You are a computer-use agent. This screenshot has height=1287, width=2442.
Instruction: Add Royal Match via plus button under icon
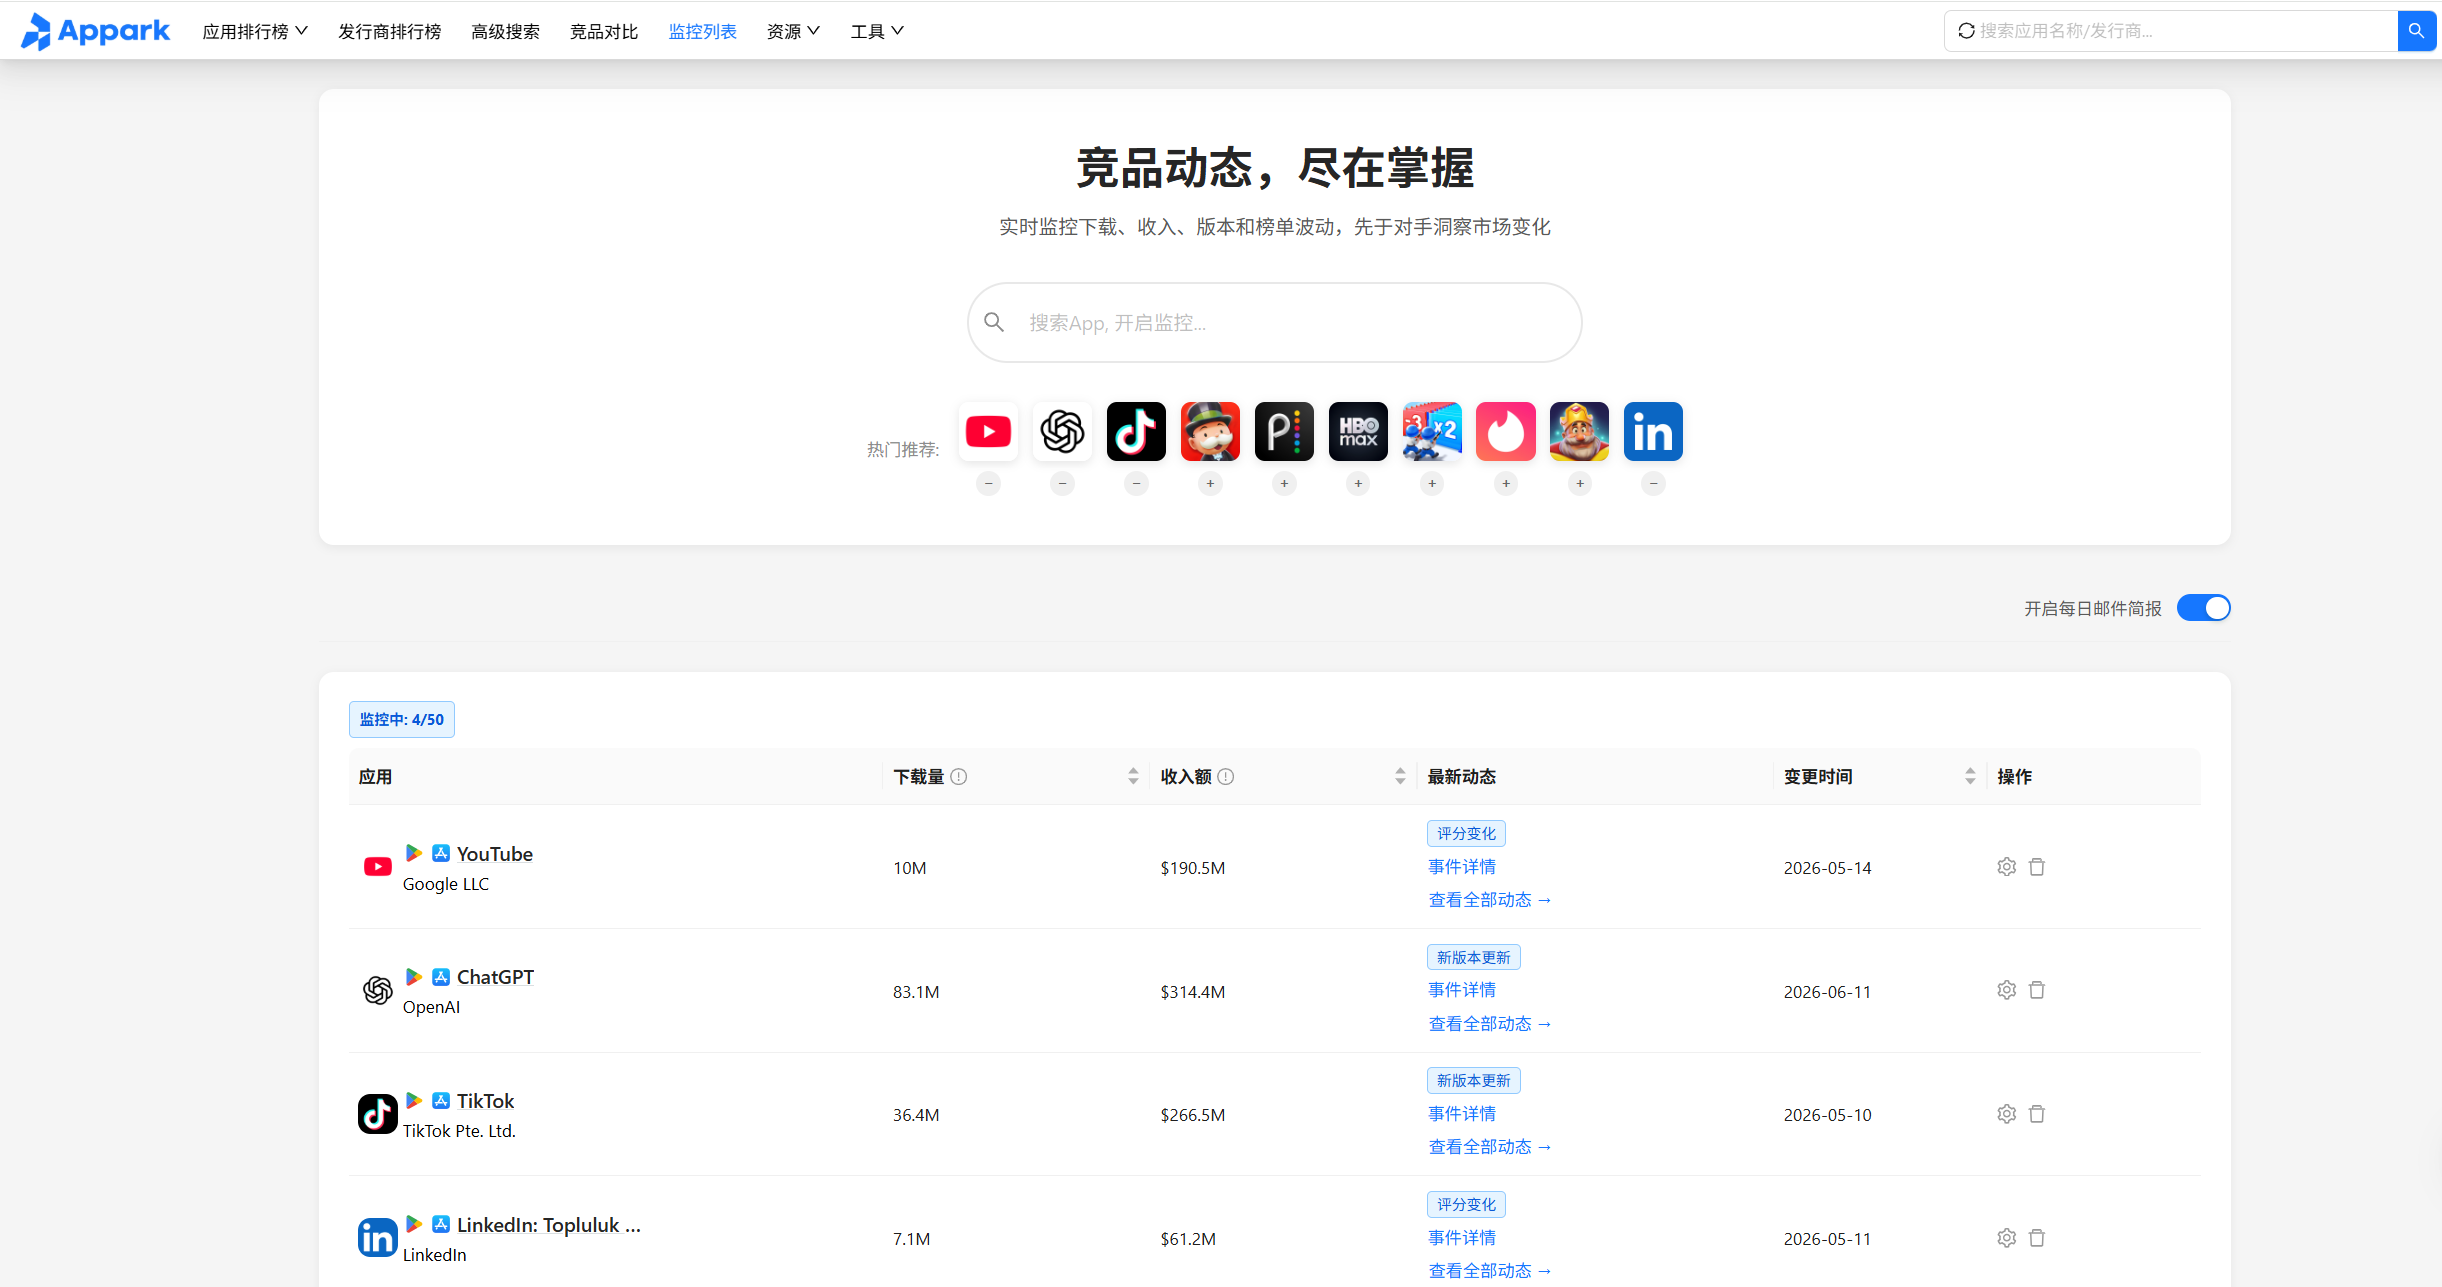click(1580, 484)
